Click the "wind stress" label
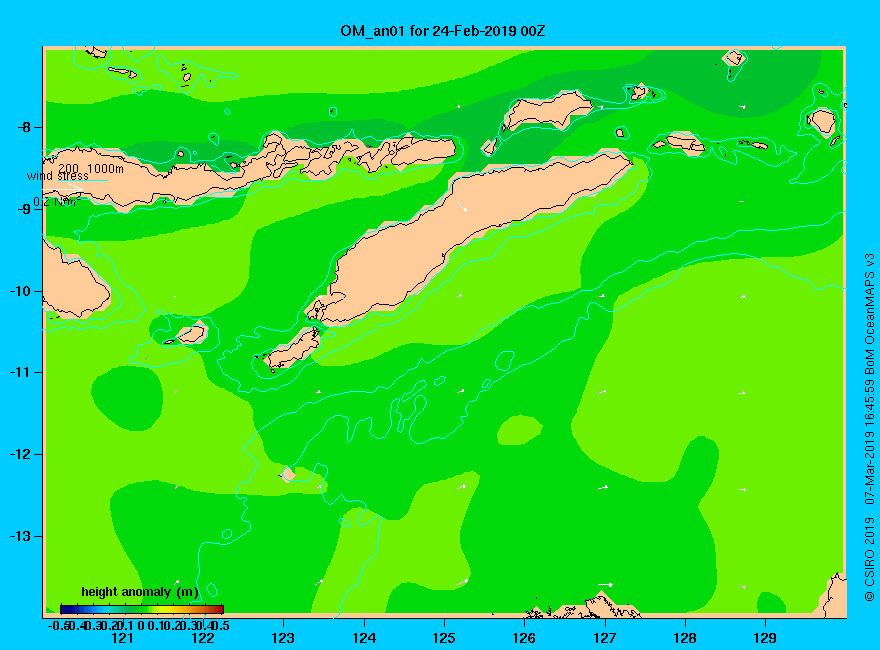 pos(57,176)
